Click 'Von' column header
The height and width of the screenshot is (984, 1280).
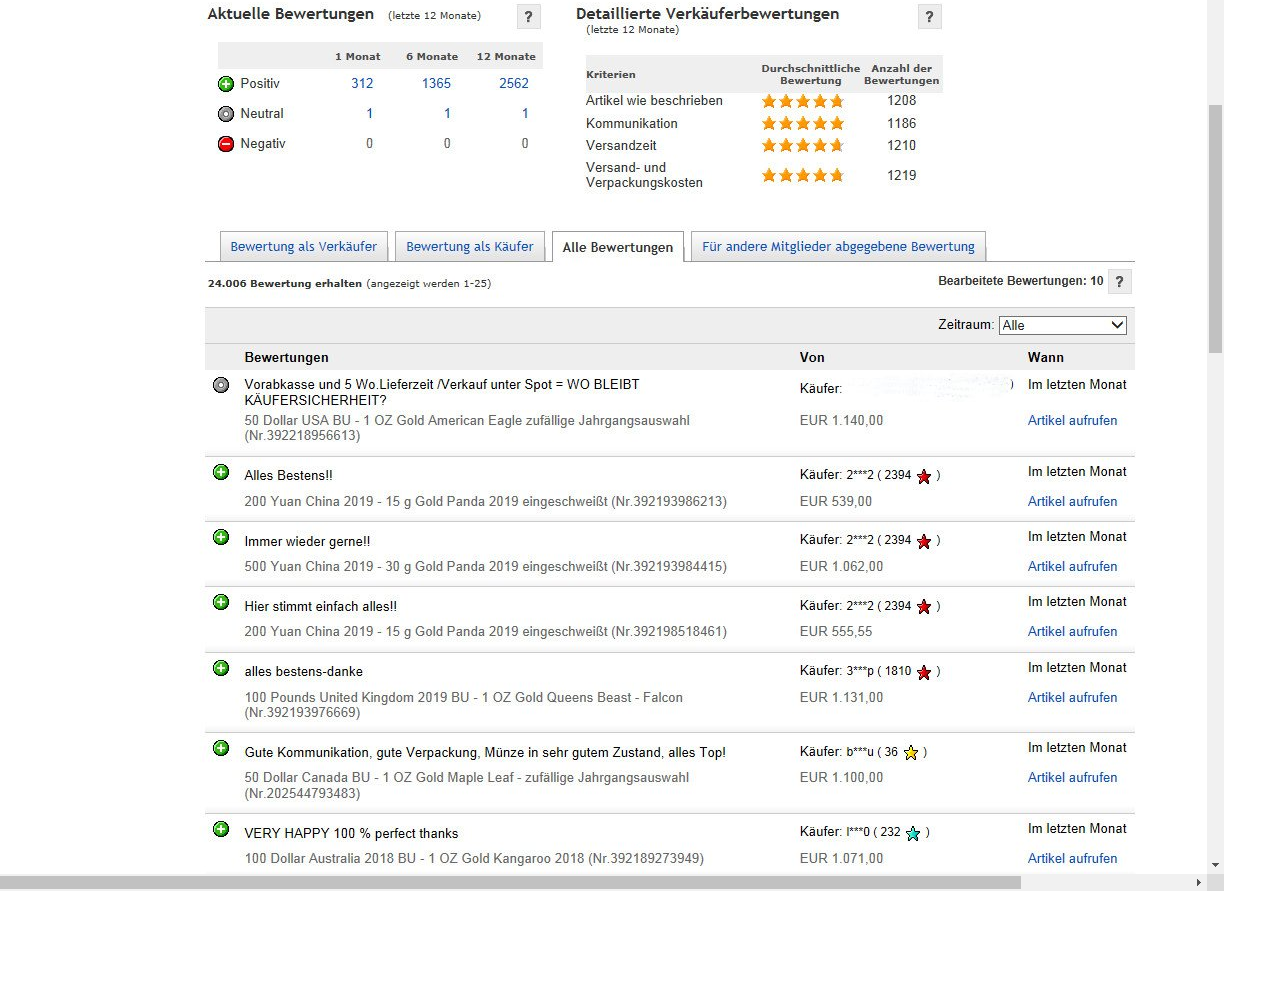(812, 358)
